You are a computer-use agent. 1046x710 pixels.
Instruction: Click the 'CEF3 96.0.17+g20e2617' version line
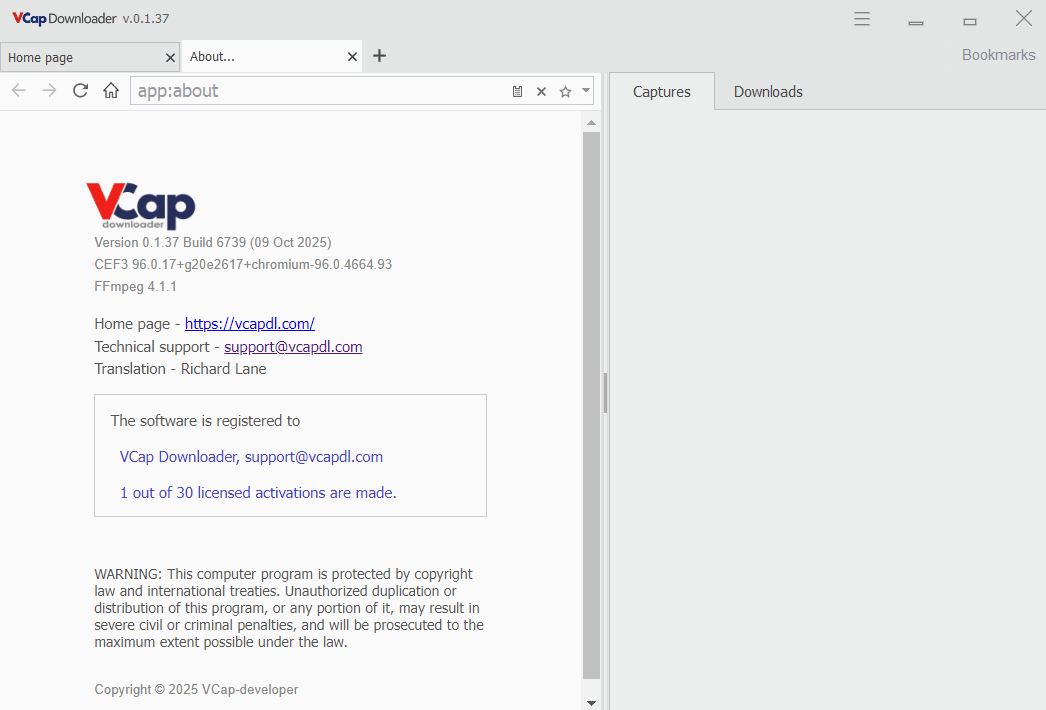(243, 264)
